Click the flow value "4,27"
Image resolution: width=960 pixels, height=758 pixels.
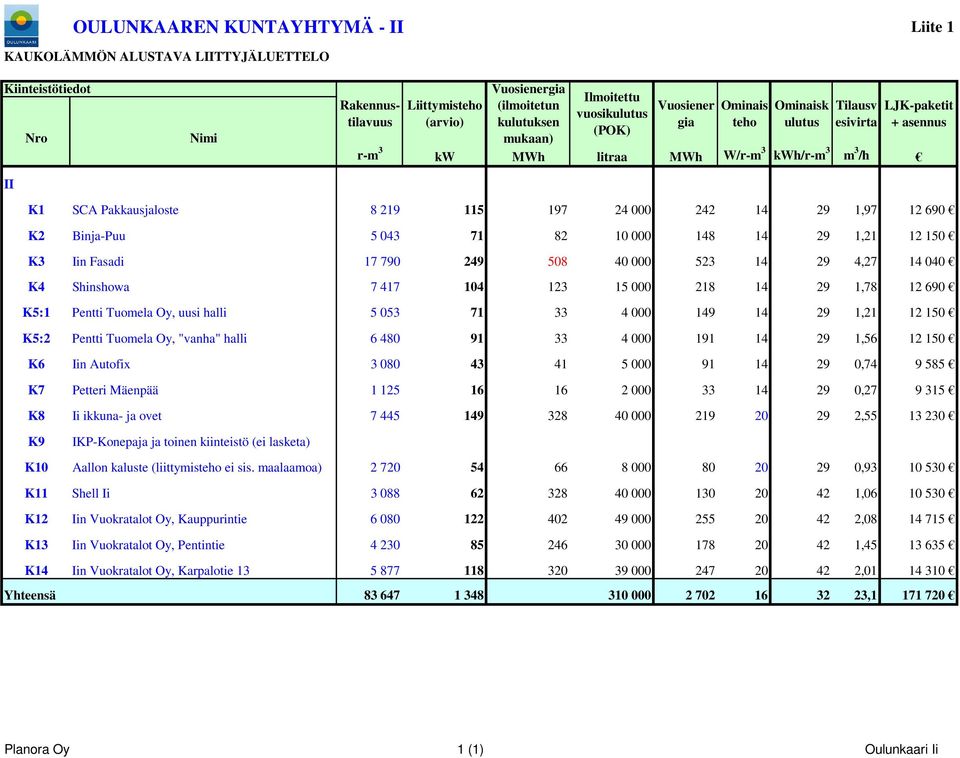(866, 261)
